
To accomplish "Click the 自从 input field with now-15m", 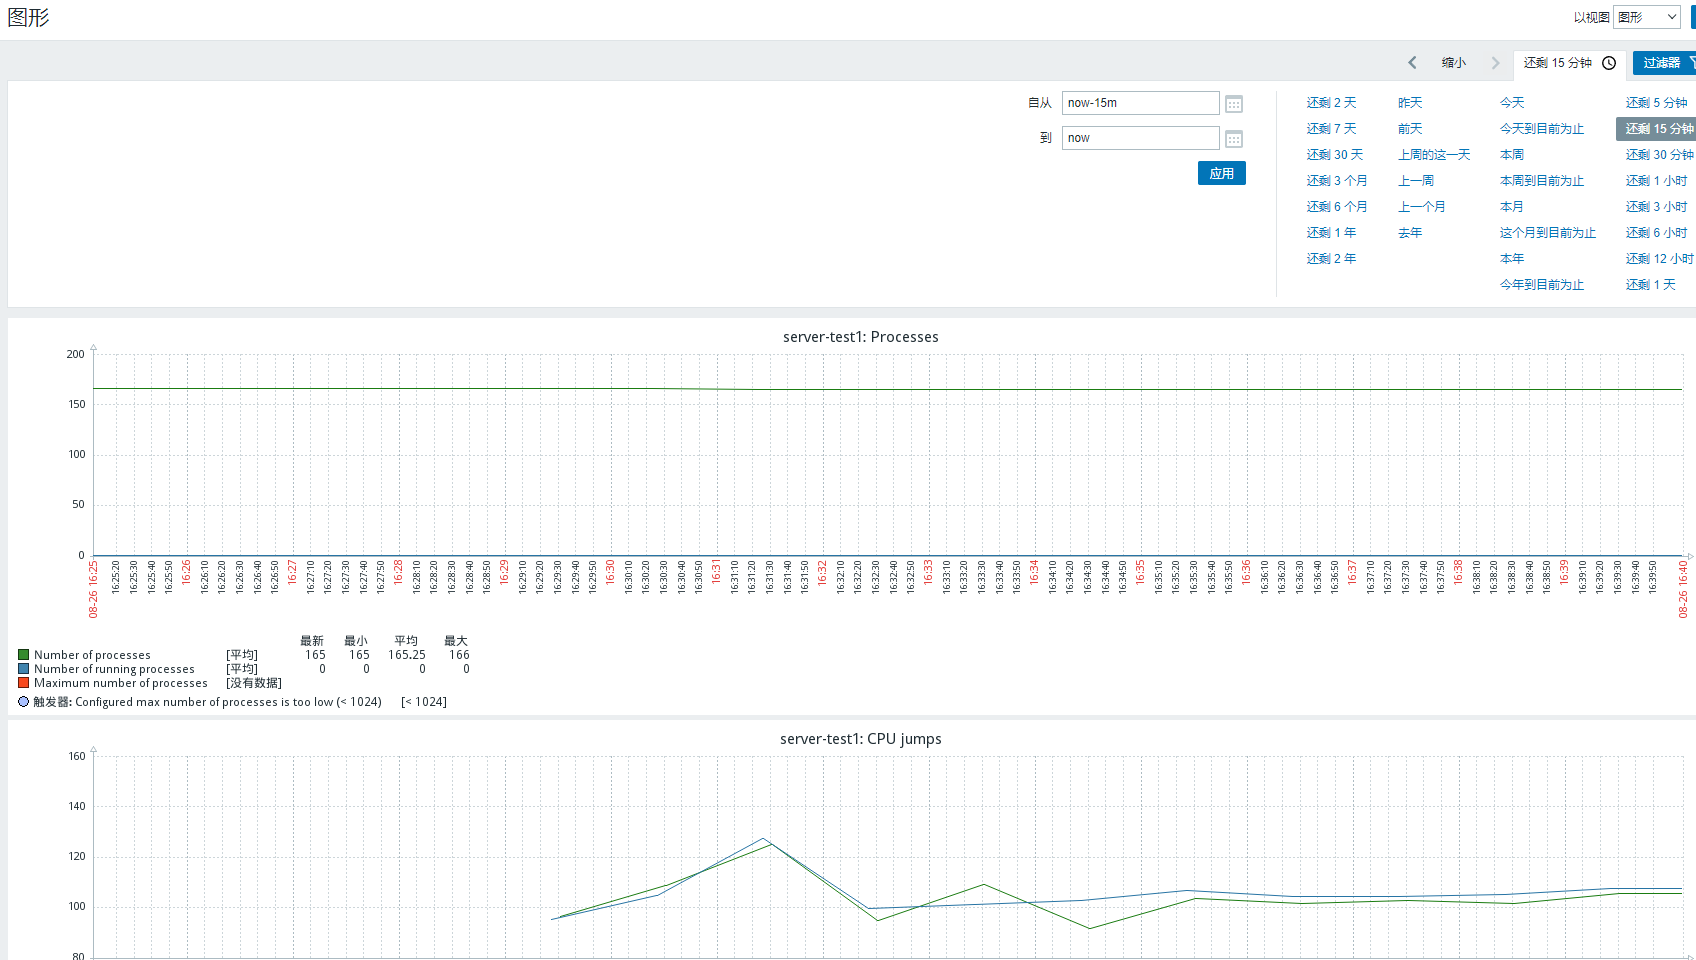I will (1140, 103).
